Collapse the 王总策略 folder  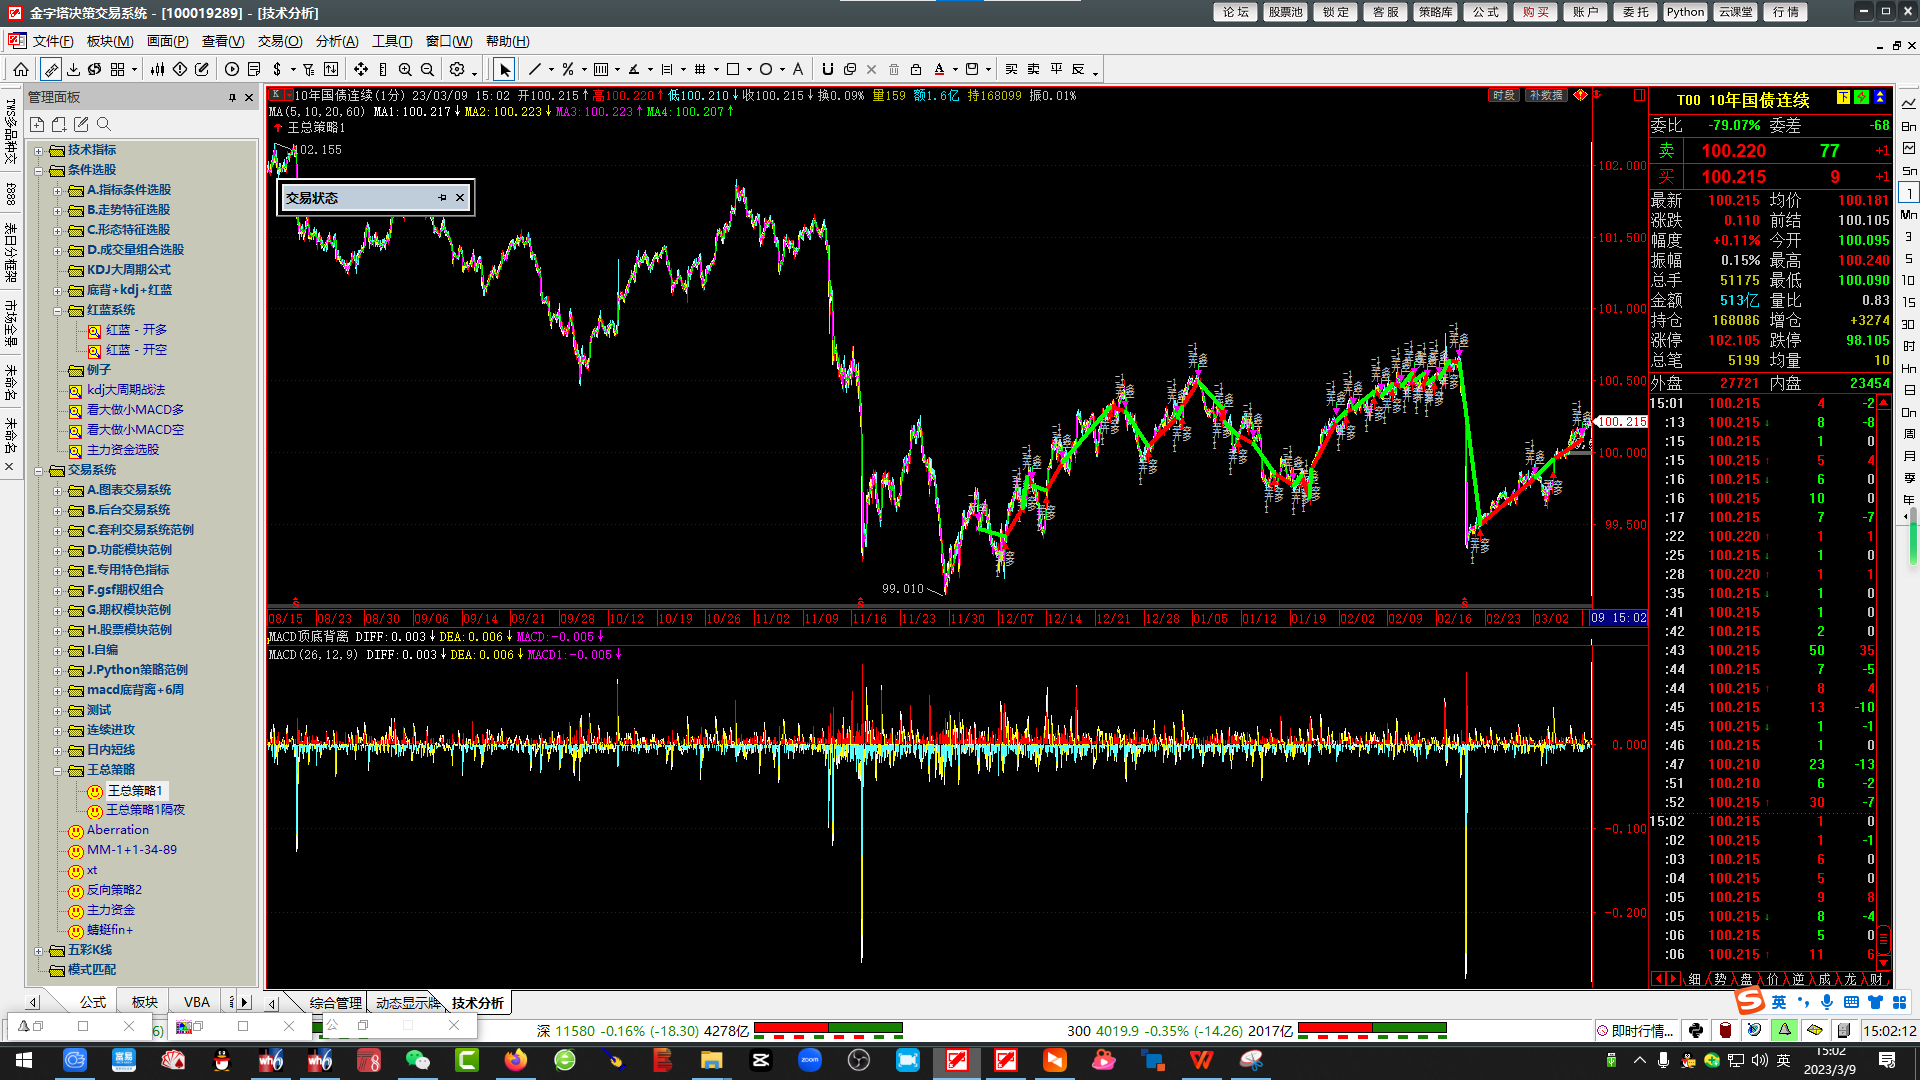coord(57,771)
